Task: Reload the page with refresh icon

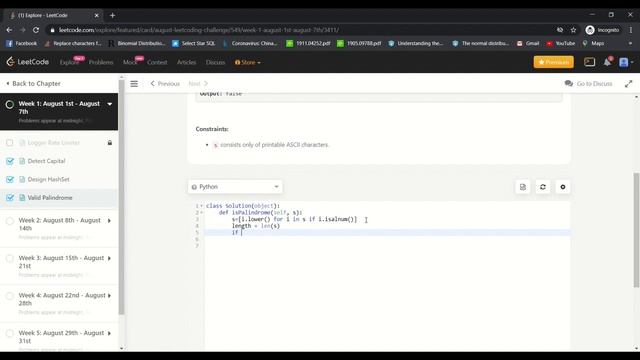Action: coord(36,30)
